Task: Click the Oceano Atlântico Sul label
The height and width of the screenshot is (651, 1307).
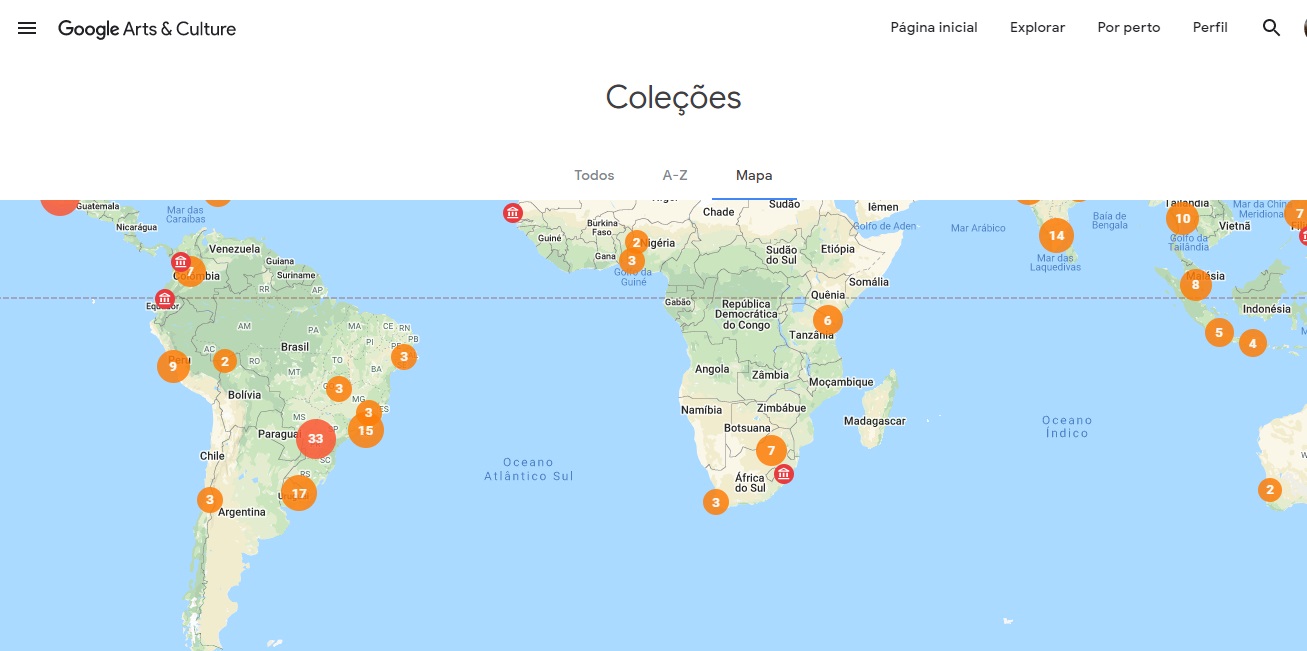Action: point(528,469)
